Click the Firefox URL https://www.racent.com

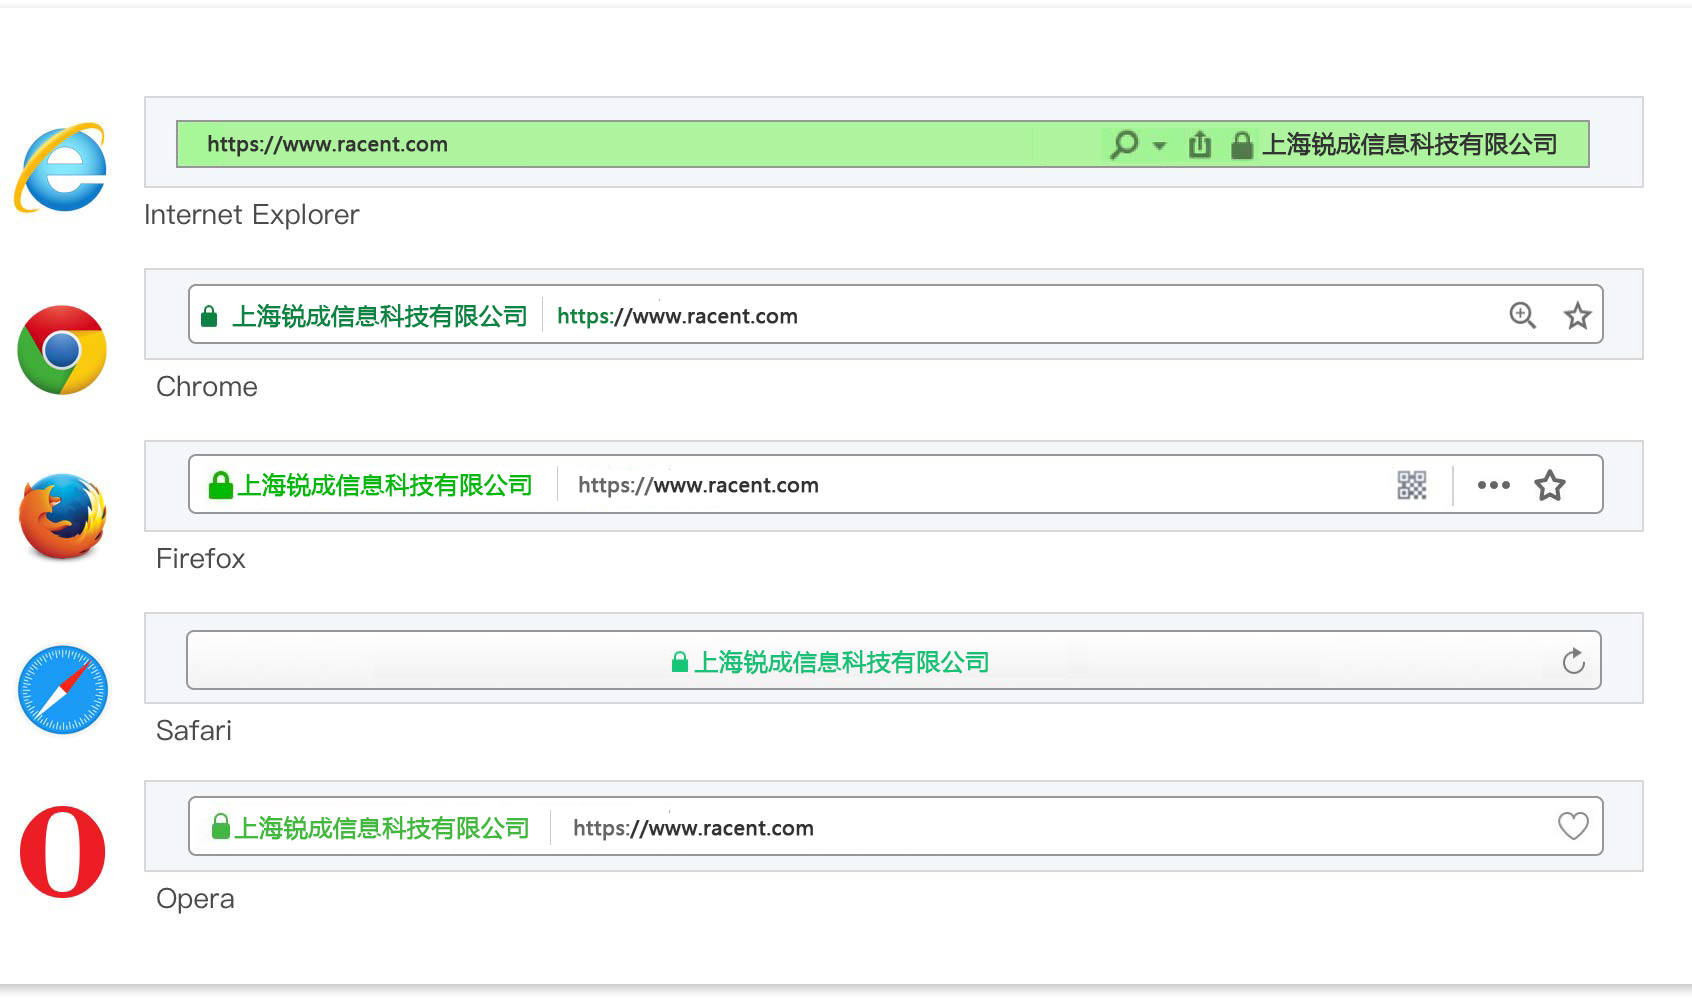click(x=698, y=486)
